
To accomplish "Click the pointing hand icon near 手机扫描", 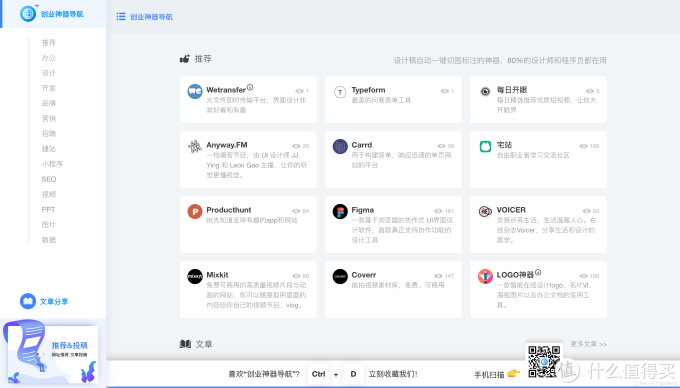I will (x=513, y=373).
